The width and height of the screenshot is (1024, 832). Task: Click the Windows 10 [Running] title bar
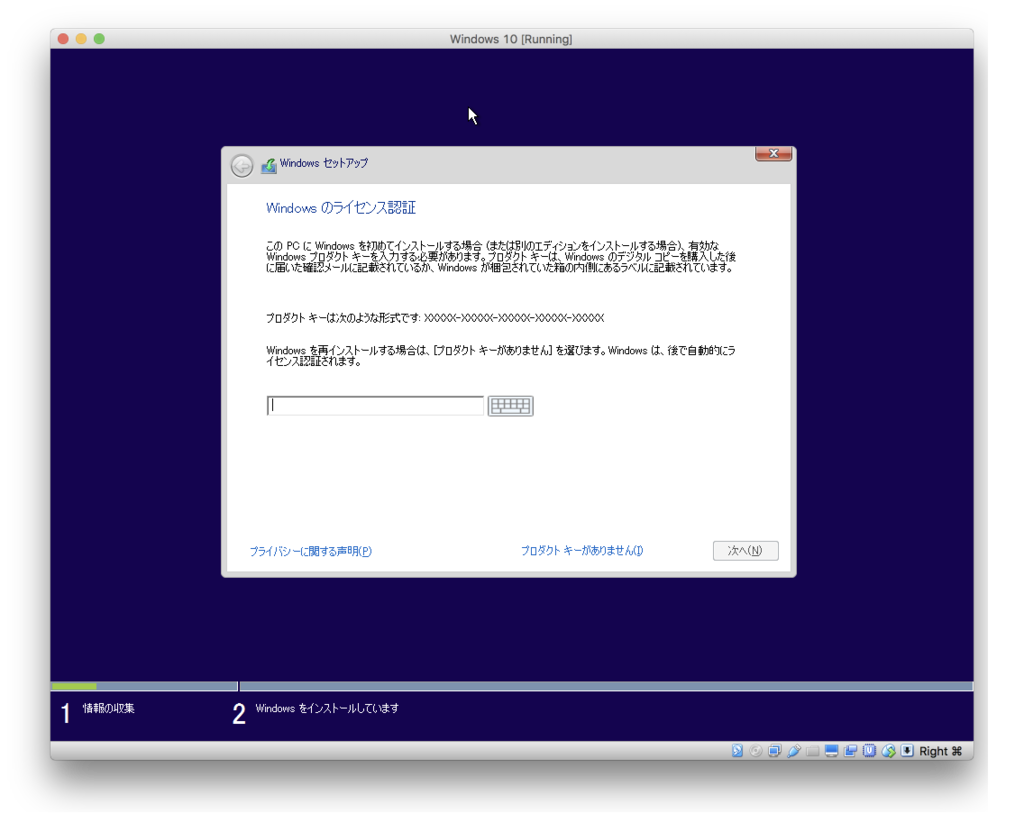point(511,39)
